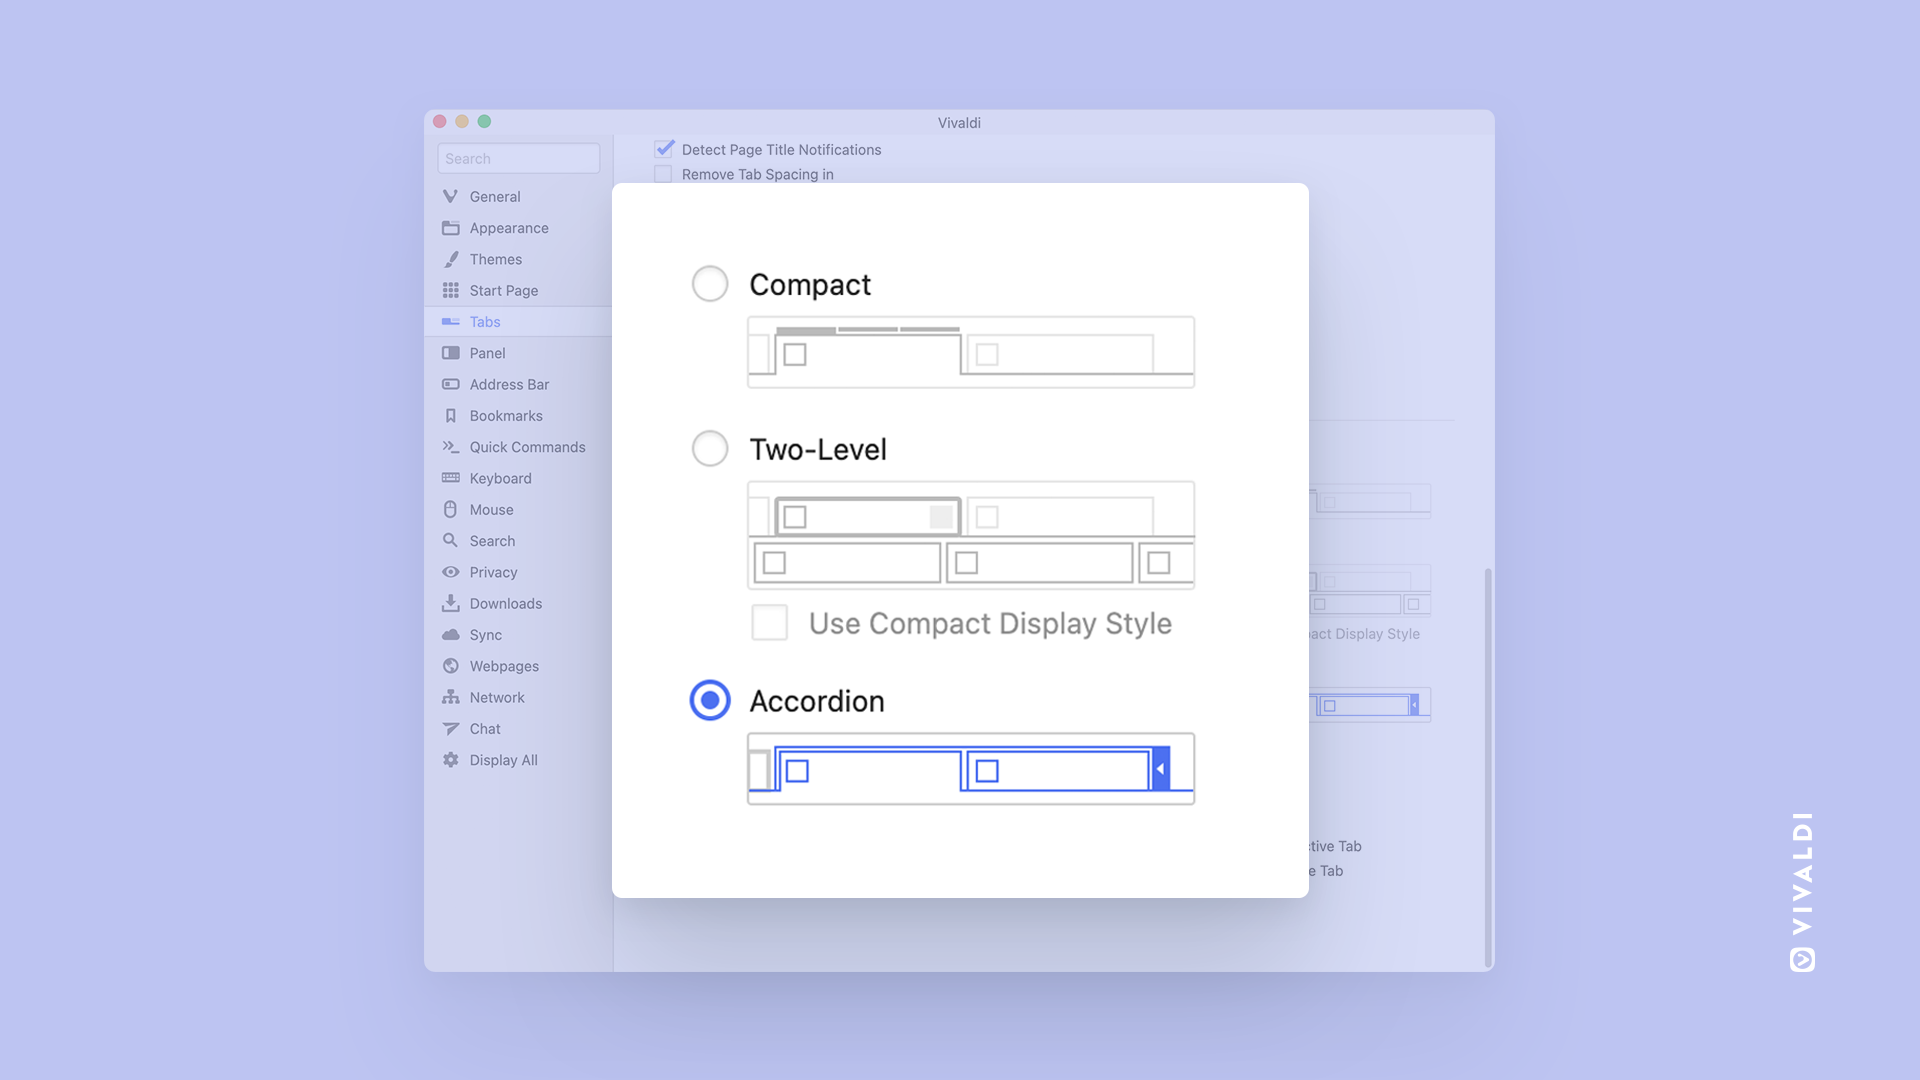Click the Privacy settings icon

(x=451, y=571)
